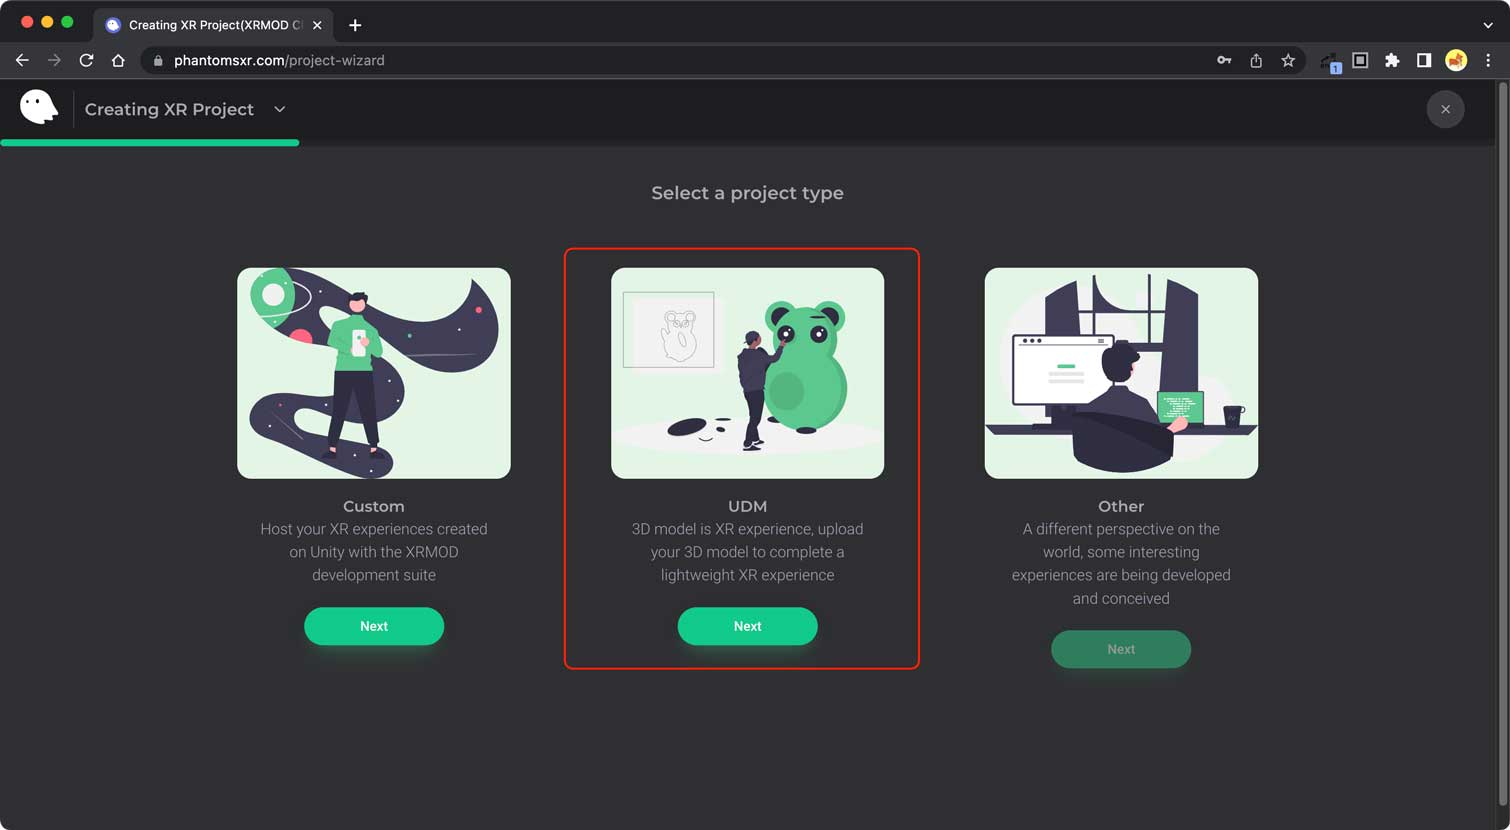Click the phantomsxr.com address bar
This screenshot has width=1510, height=830.
(680, 60)
